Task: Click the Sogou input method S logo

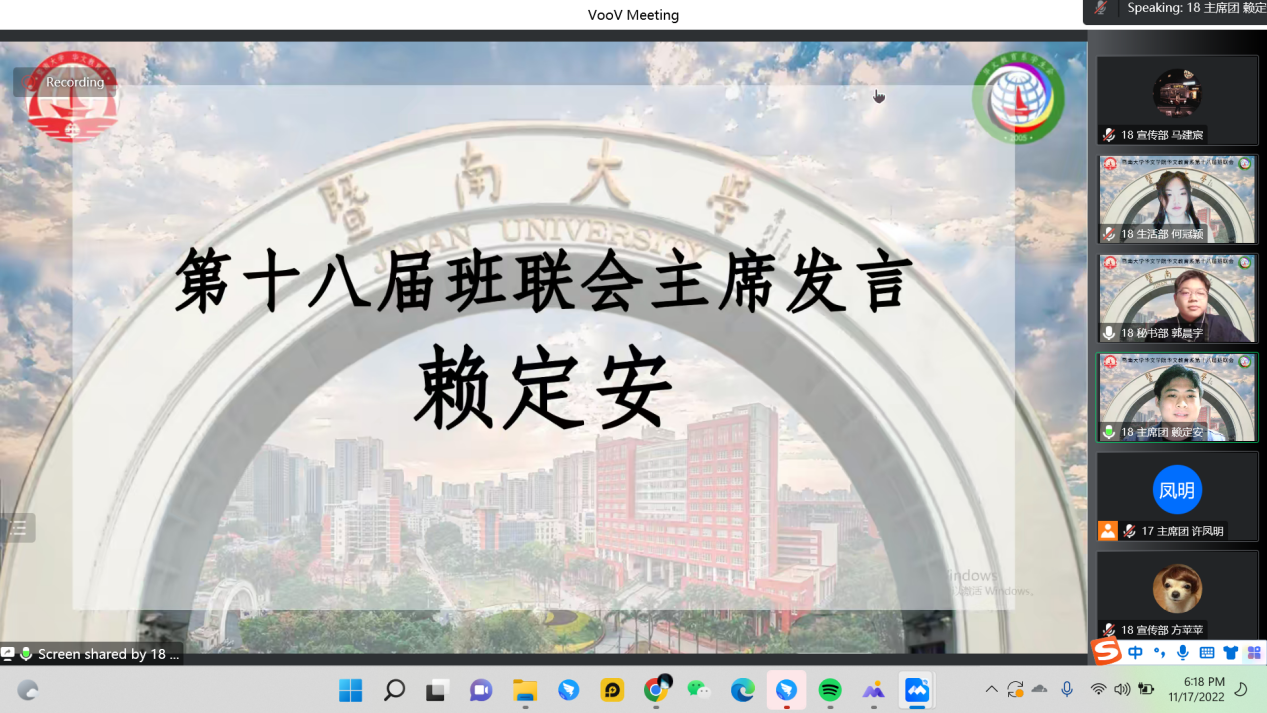Action: 1106,652
